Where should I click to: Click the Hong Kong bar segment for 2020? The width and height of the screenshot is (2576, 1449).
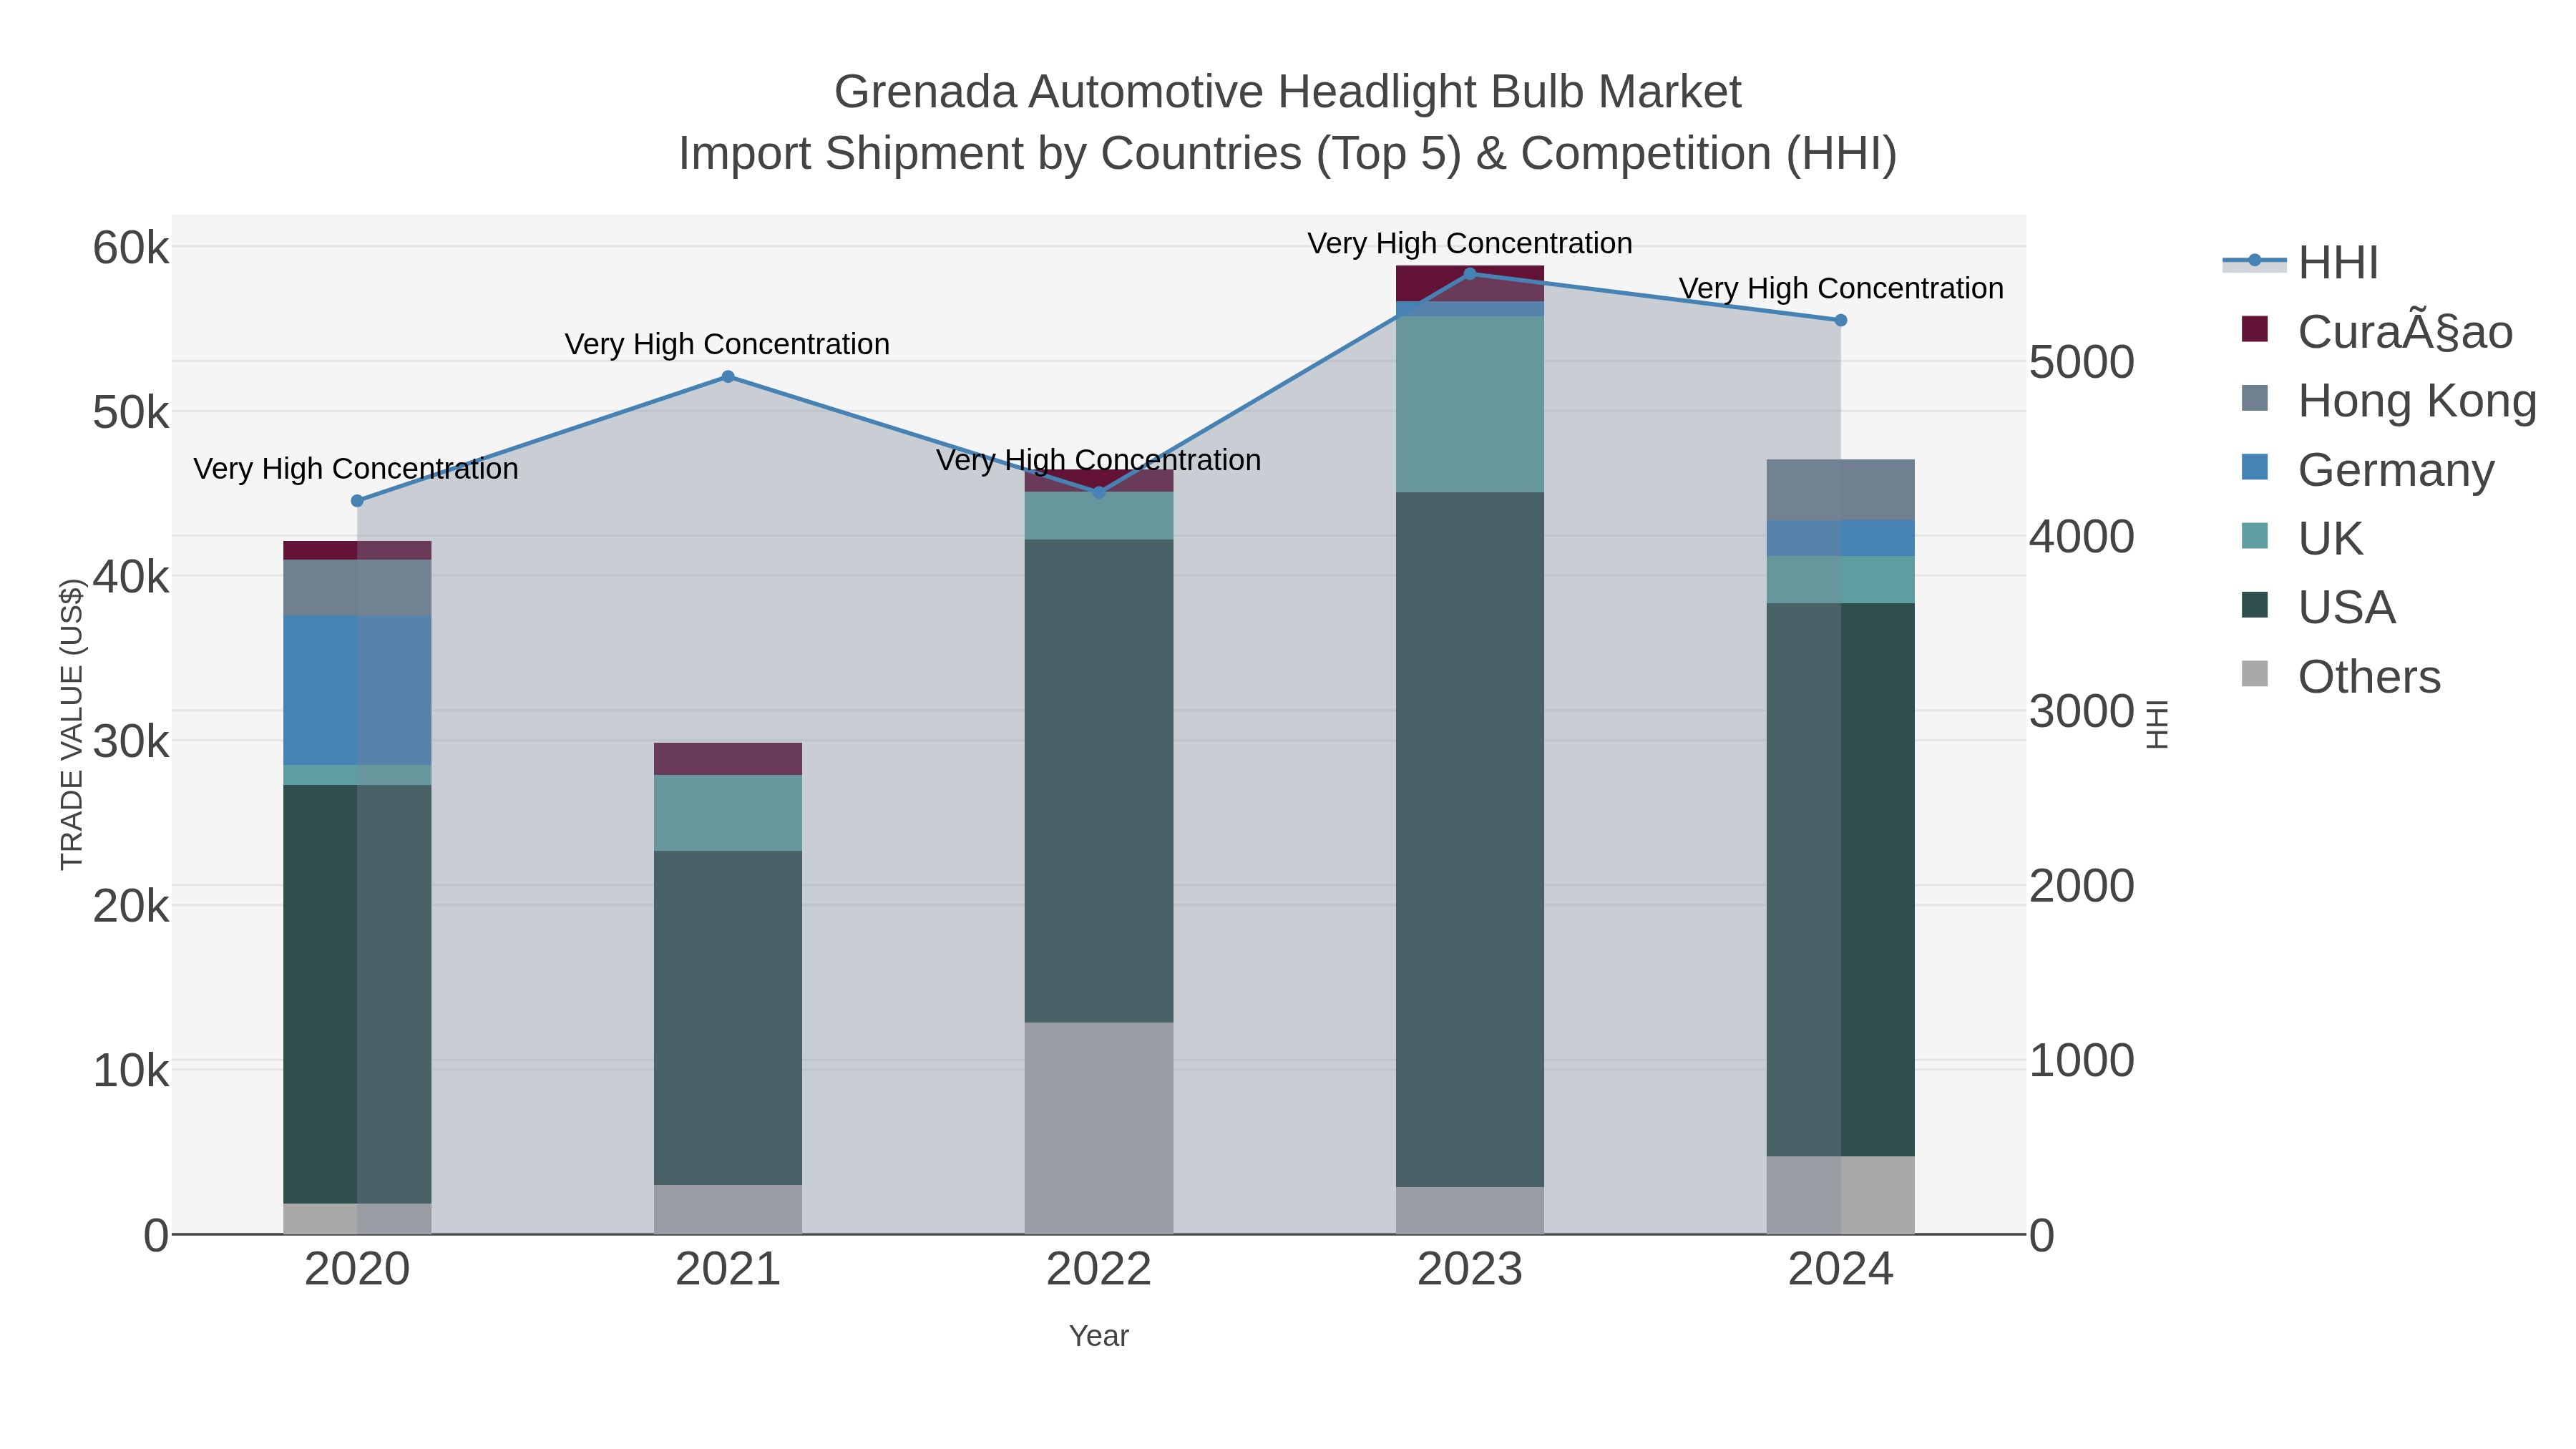(x=357, y=588)
